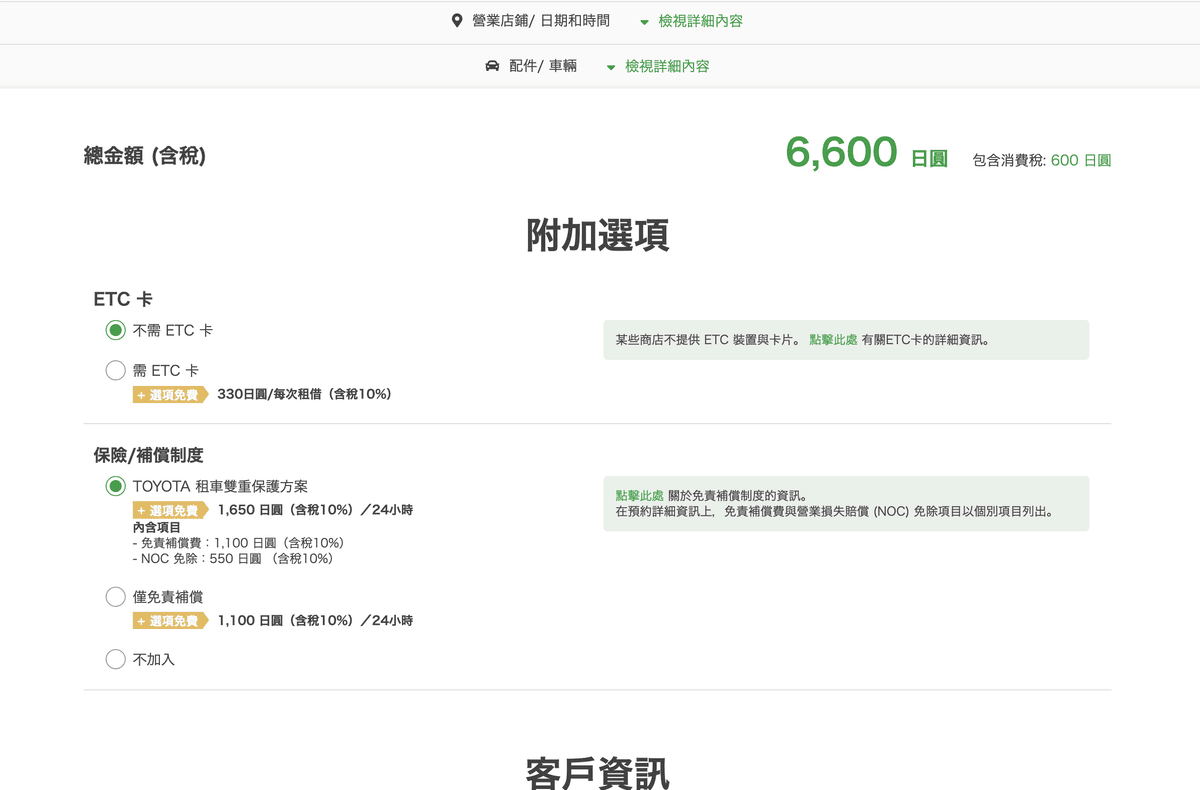Click the 營業店鋪/ 日期和時間 section header
The width and height of the screenshot is (1200, 790).
[x=541, y=21]
